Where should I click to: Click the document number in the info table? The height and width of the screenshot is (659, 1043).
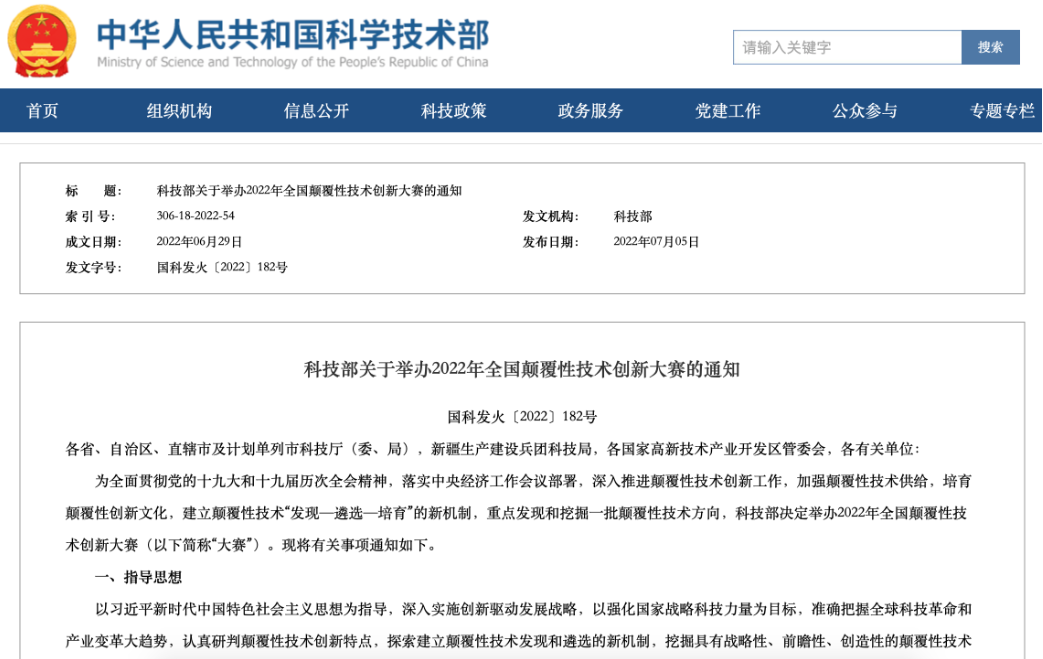[222, 268]
